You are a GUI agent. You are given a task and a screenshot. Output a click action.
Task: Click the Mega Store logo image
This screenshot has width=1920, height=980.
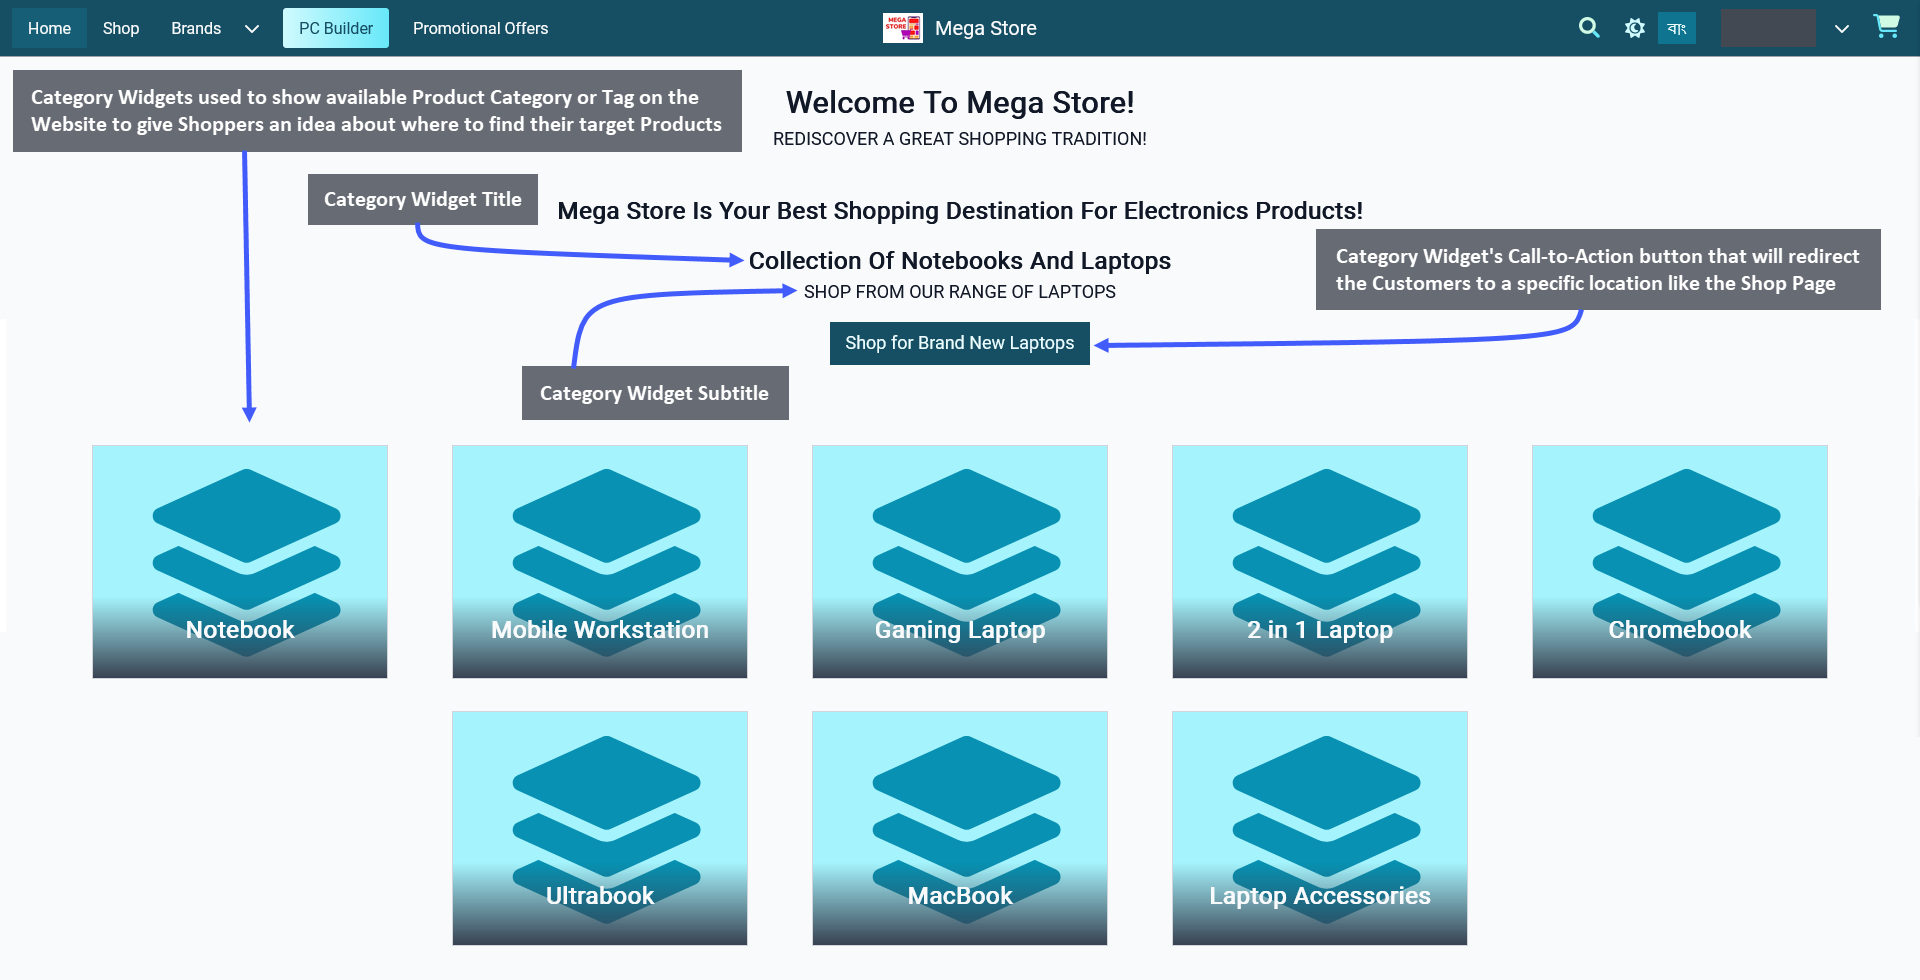[x=903, y=28]
